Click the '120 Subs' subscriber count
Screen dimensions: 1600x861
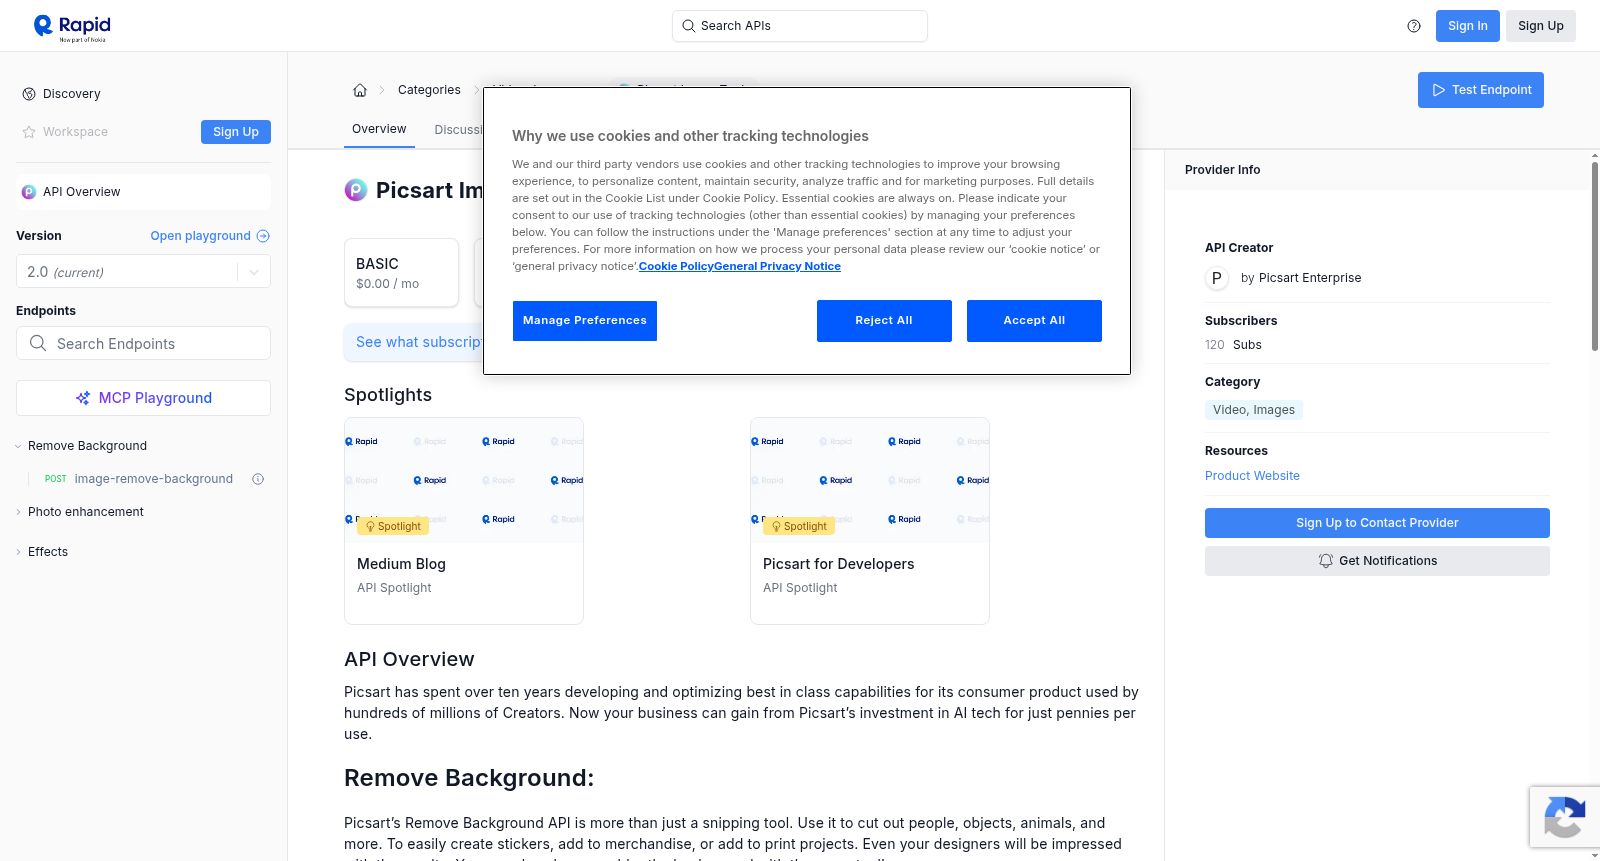click(1233, 345)
